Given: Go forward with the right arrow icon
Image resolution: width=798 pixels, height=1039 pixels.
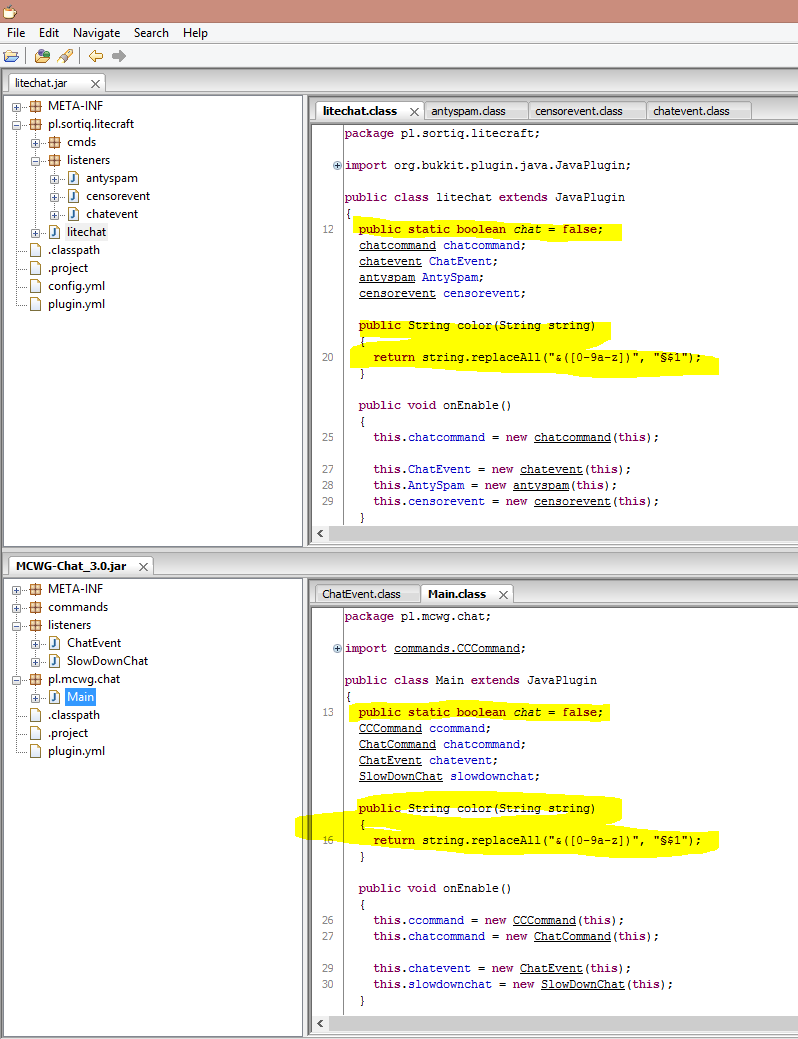Looking at the screenshot, I should click(x=119, y=56).
